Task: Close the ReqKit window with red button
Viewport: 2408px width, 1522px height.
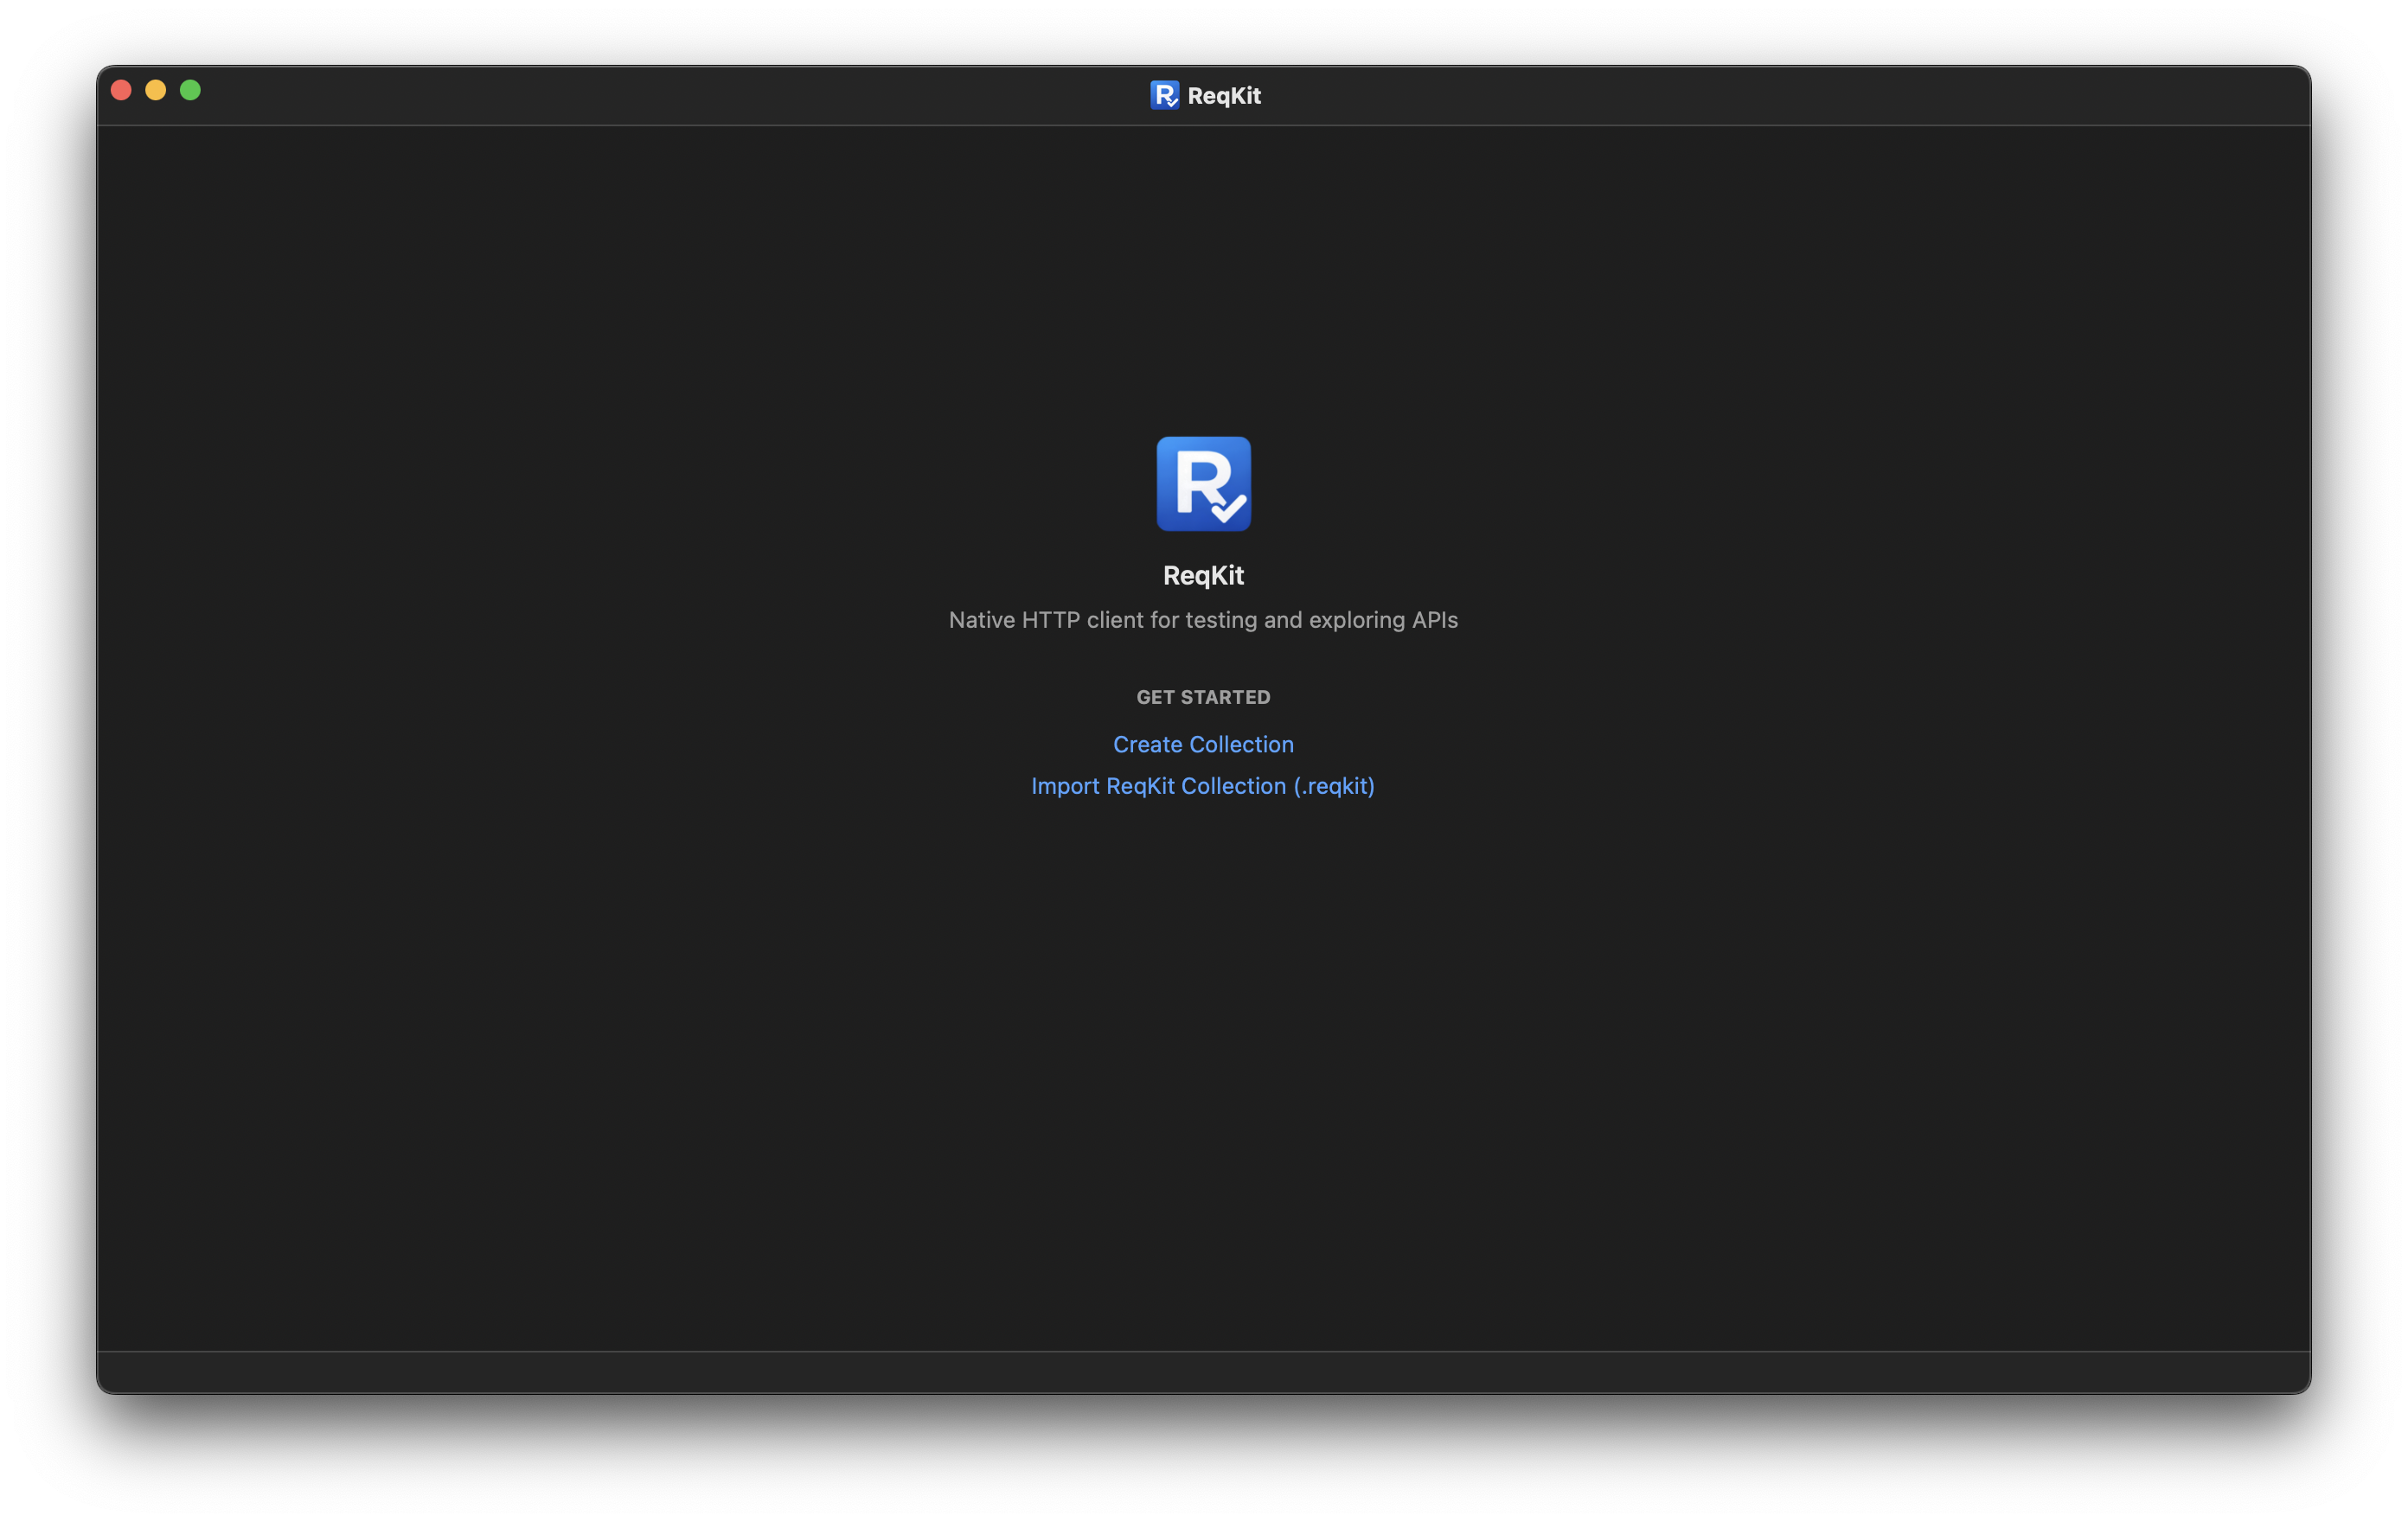Action: click(x=121, y=90)
